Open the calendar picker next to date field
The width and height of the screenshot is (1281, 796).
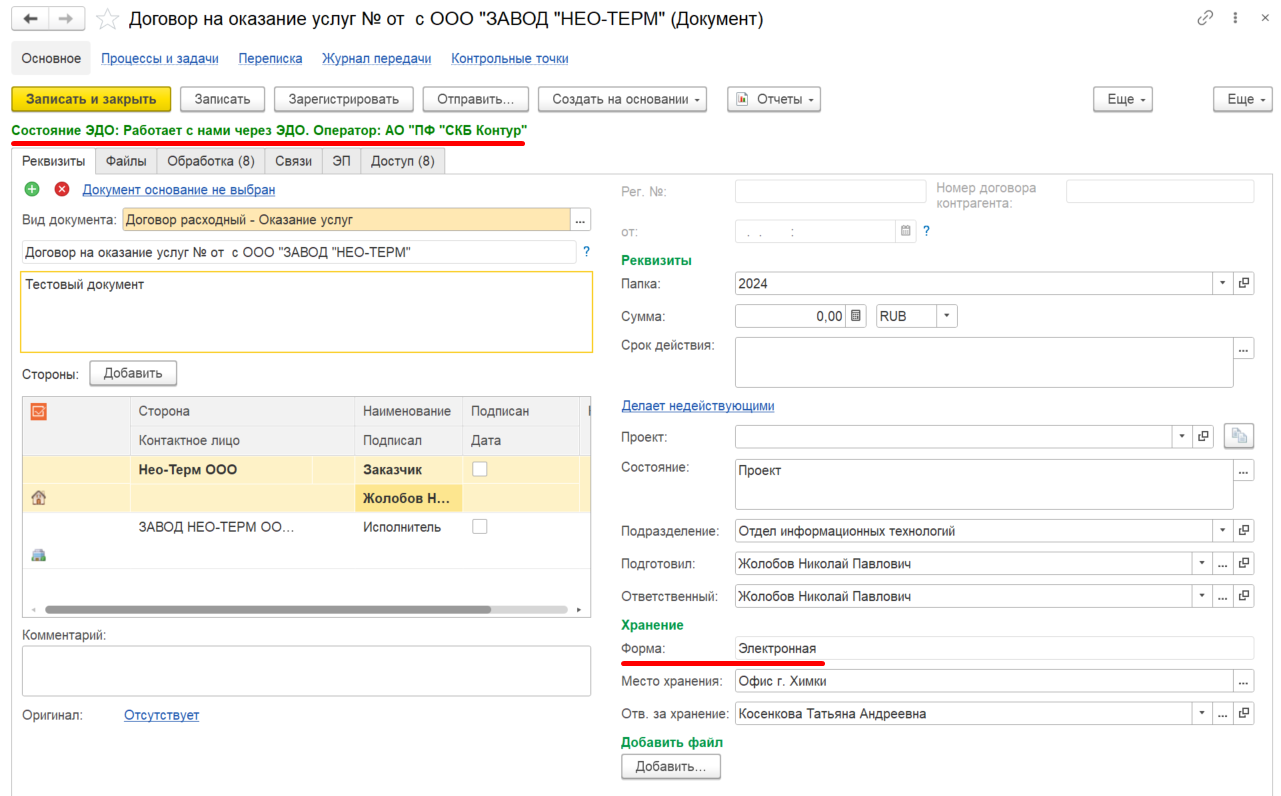click(x=906, y=231)
